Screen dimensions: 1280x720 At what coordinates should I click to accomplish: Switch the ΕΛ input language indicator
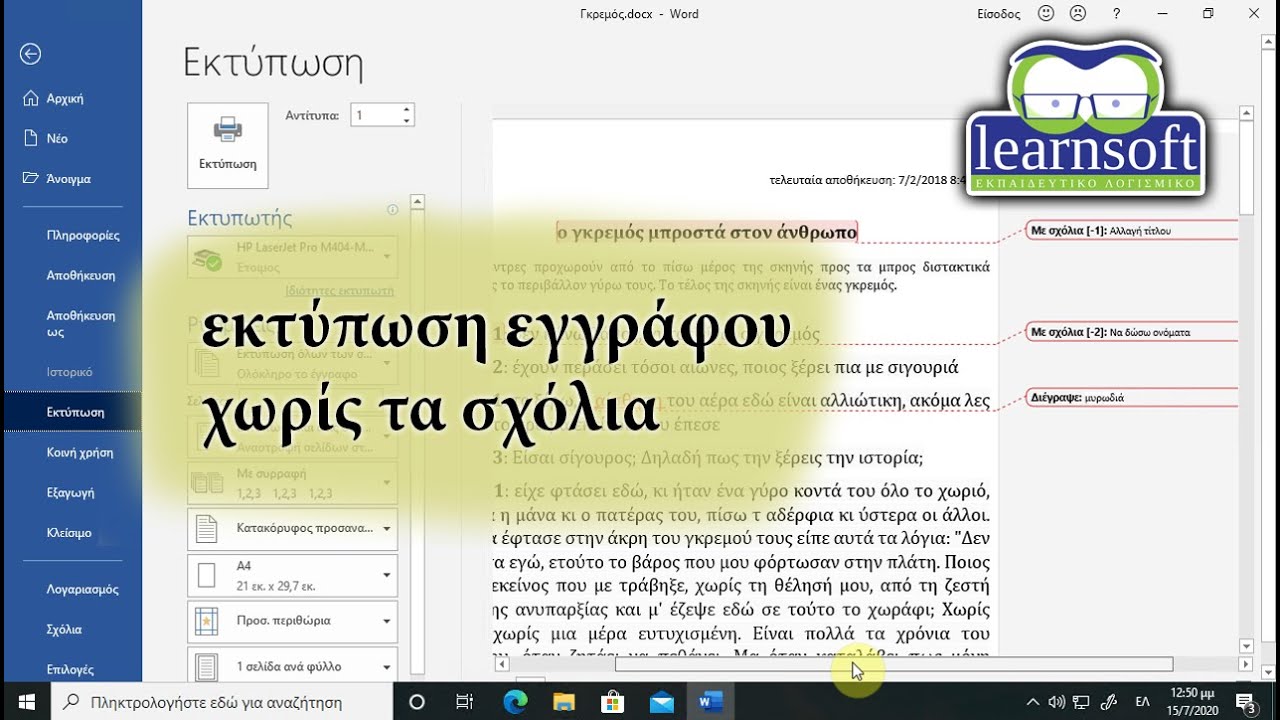(x=1142, y=702)
